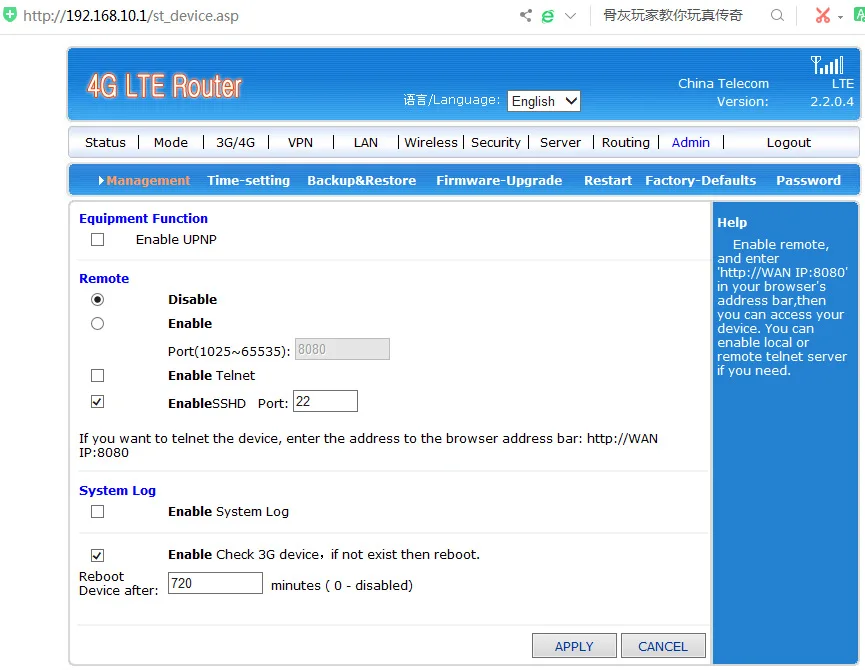Open the Time-setting menu item
The image size is (865, 670).
pos(247,180)
